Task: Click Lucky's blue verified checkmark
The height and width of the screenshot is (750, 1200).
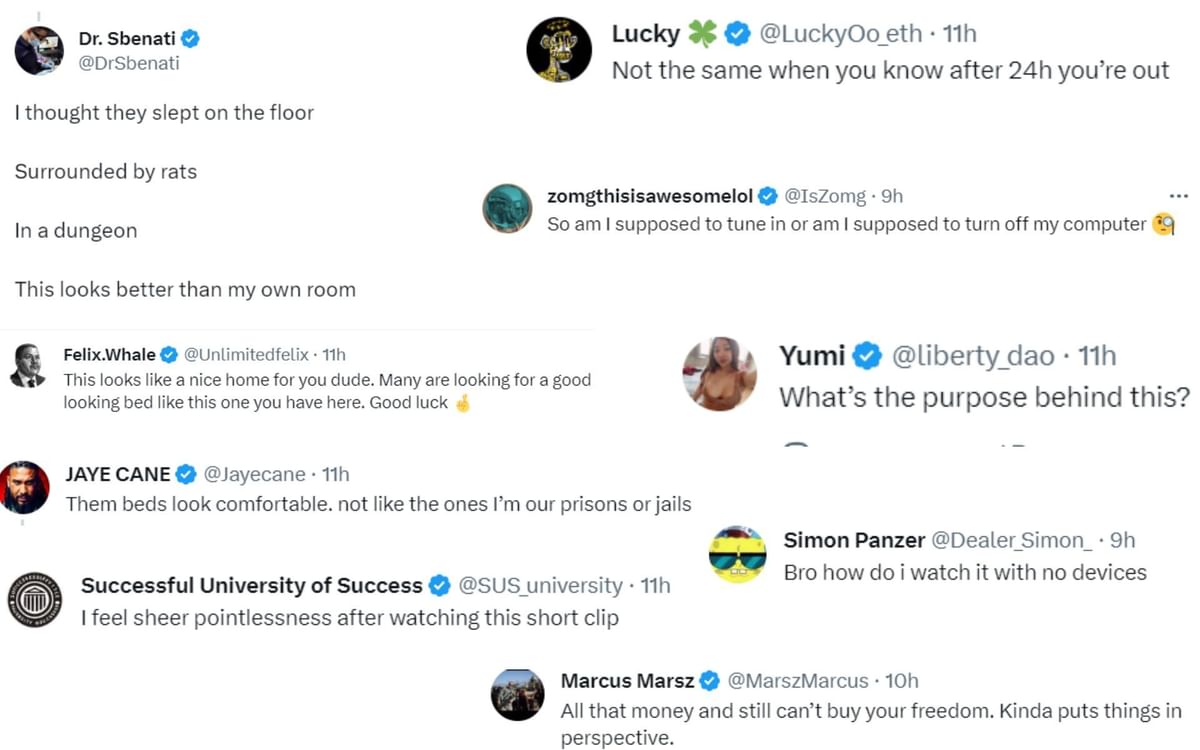Action: [x=737, y=34]
